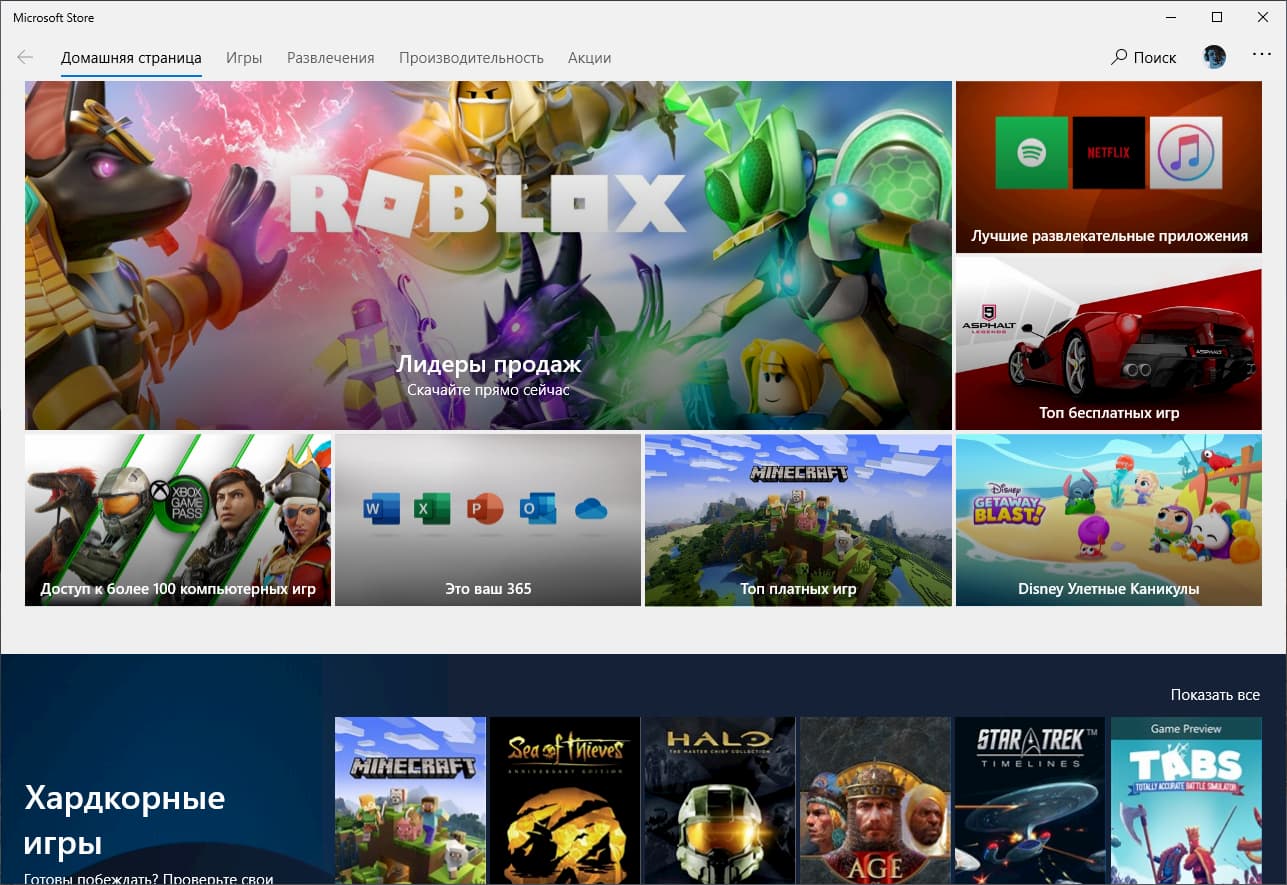Image resolution: width=1287 pixels, height=885 pixels.
Task: Open Поиск search
Action: coord(1144,58)
